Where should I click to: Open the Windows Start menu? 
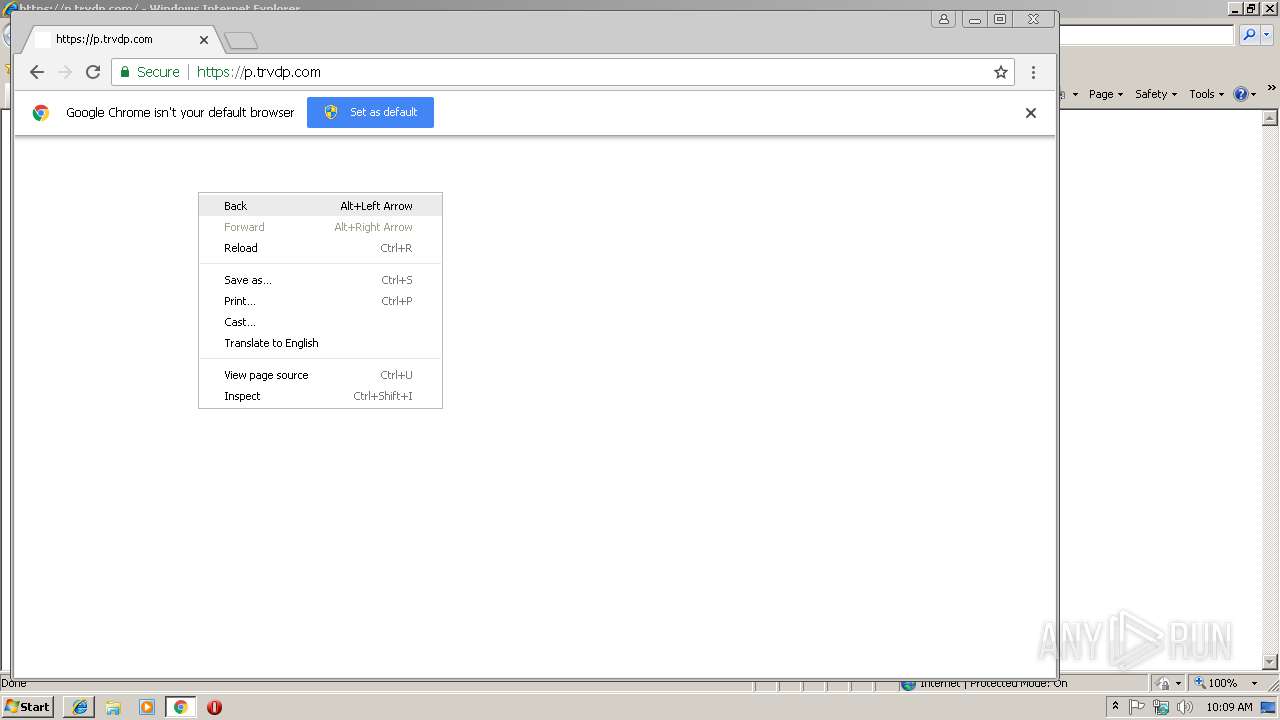(x=28, y=706)
